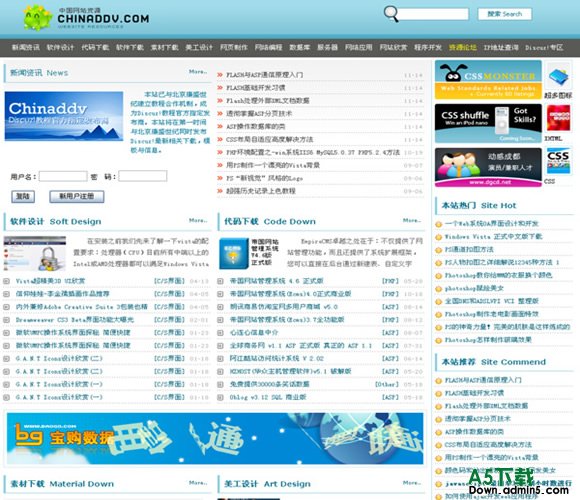The image size is (580, 500).
Task: Open 帝国网站管理系统 4.6 正式版 download
Action: 276,281
